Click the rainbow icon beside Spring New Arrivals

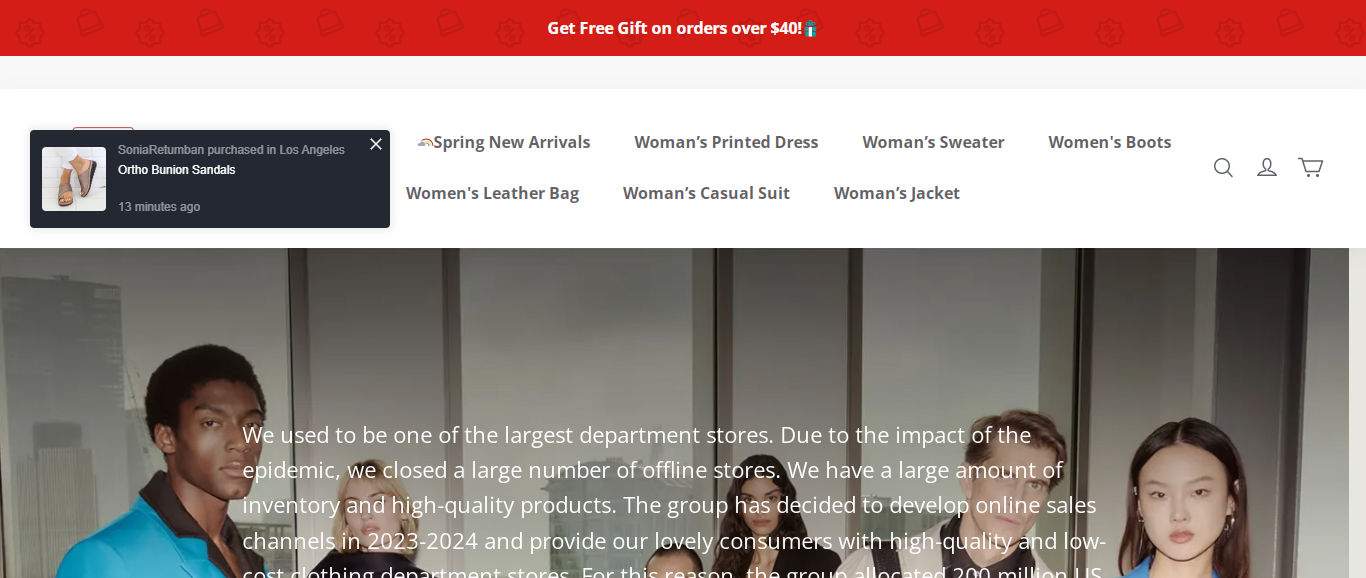tap(425, 142)
